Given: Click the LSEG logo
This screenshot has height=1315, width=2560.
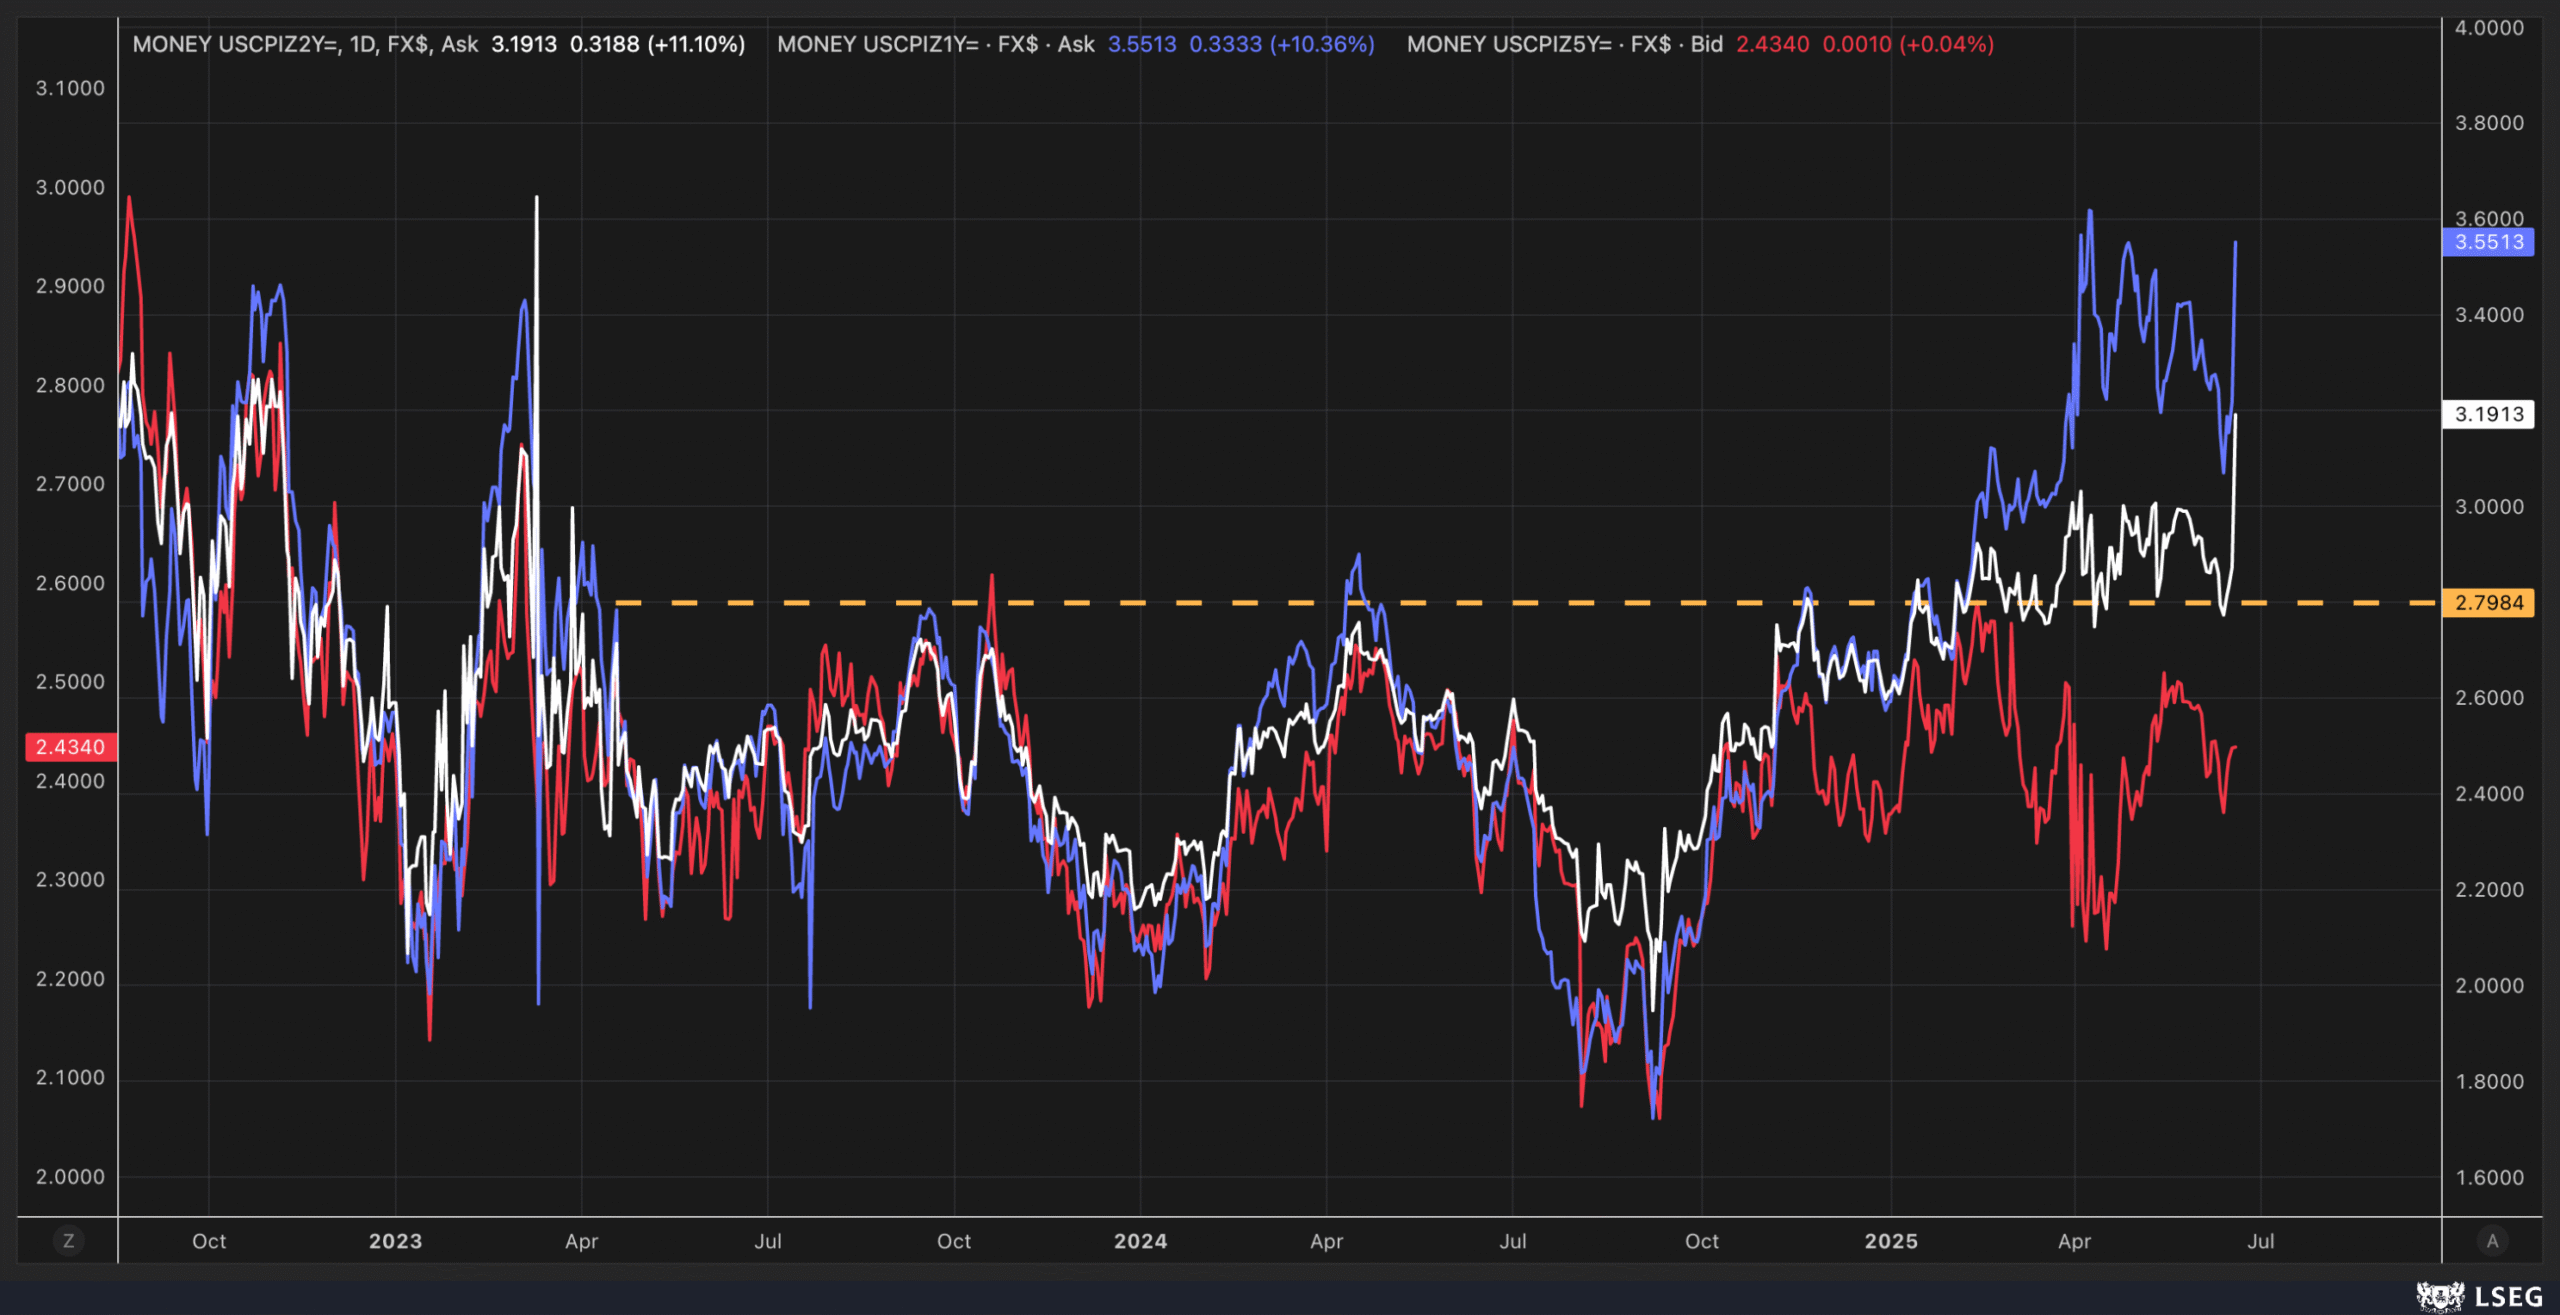Looking at the screenshot, I should (x=2479, y=1297).
